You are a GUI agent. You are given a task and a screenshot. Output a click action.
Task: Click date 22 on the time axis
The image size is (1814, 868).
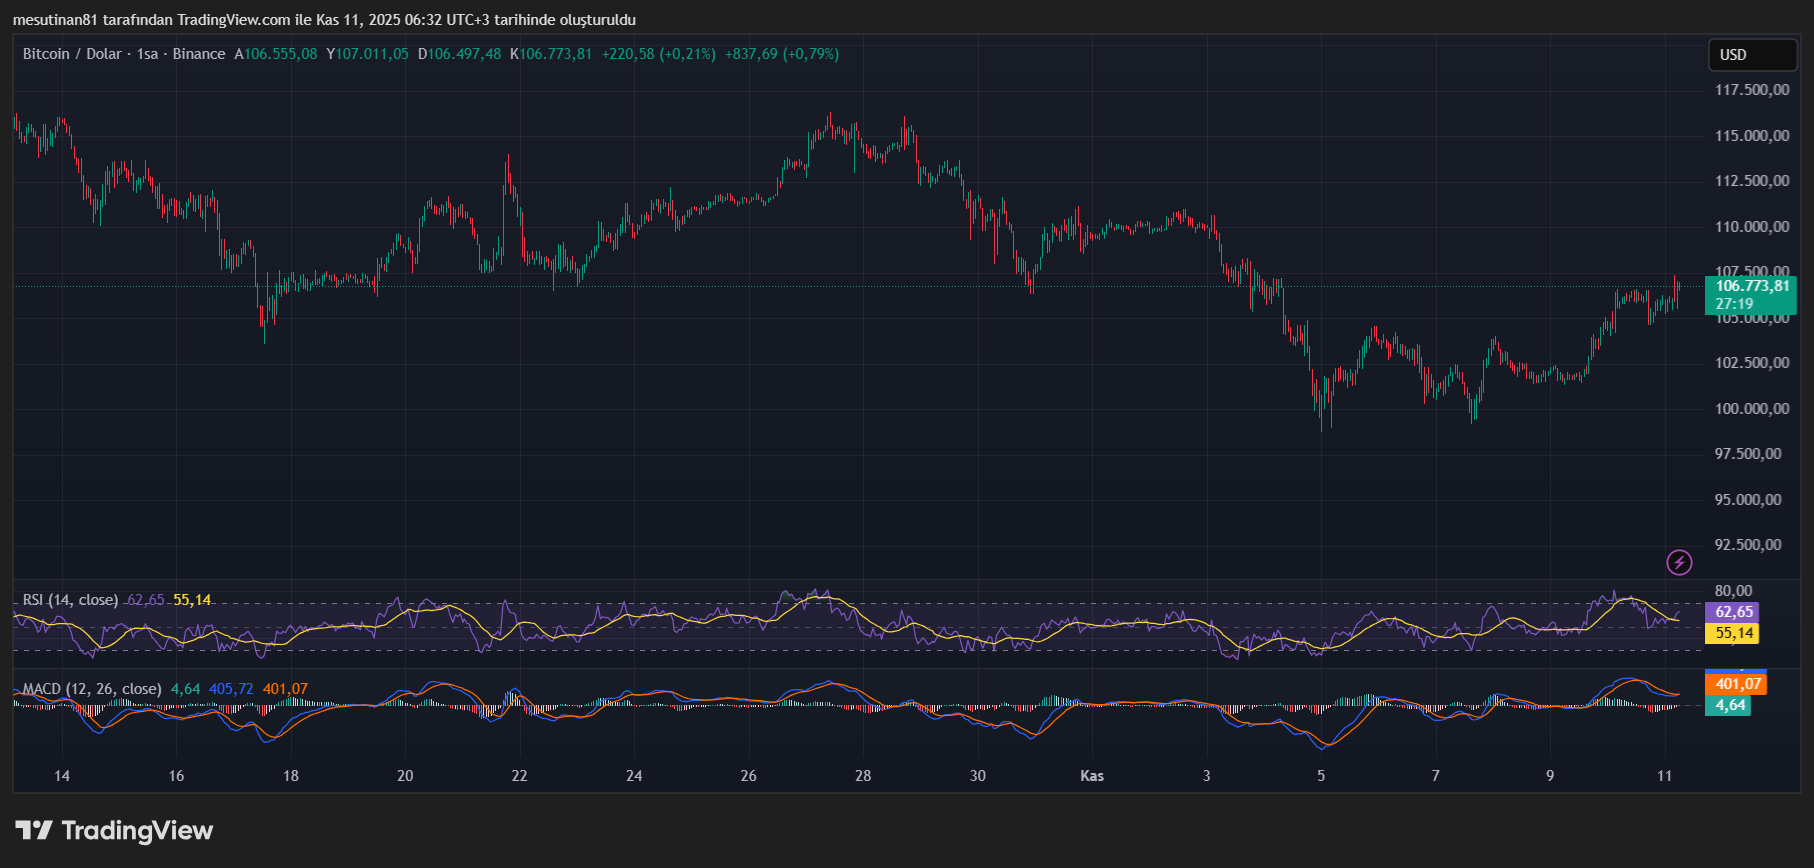519,776
